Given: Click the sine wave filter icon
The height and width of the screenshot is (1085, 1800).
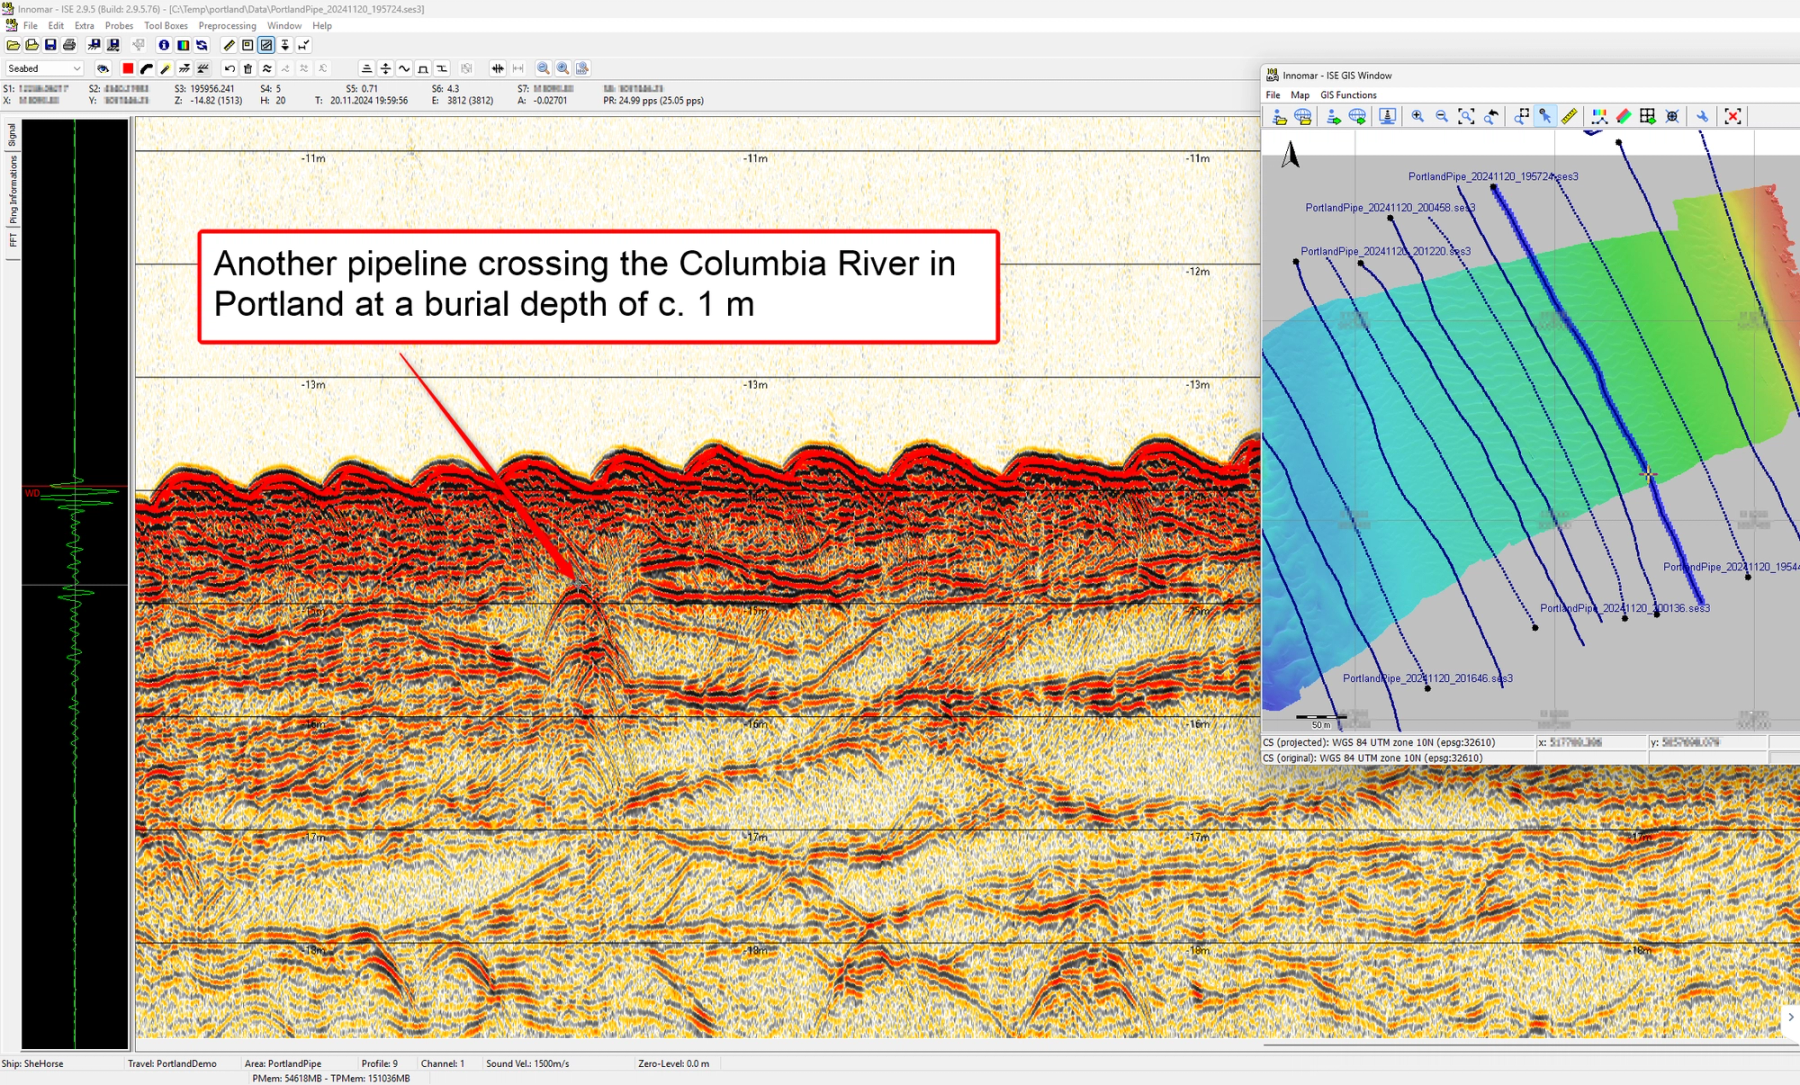Looking at the screenshot, I should pos(404,68).
